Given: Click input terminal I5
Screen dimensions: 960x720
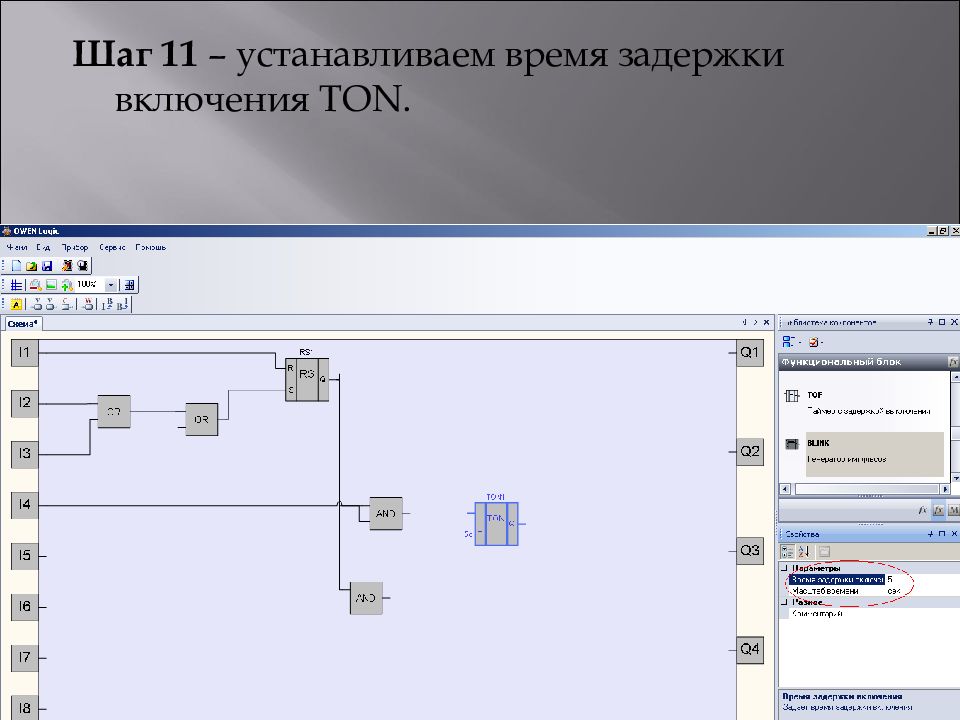Looking at the screenshot, I should [x=24, y=555].
